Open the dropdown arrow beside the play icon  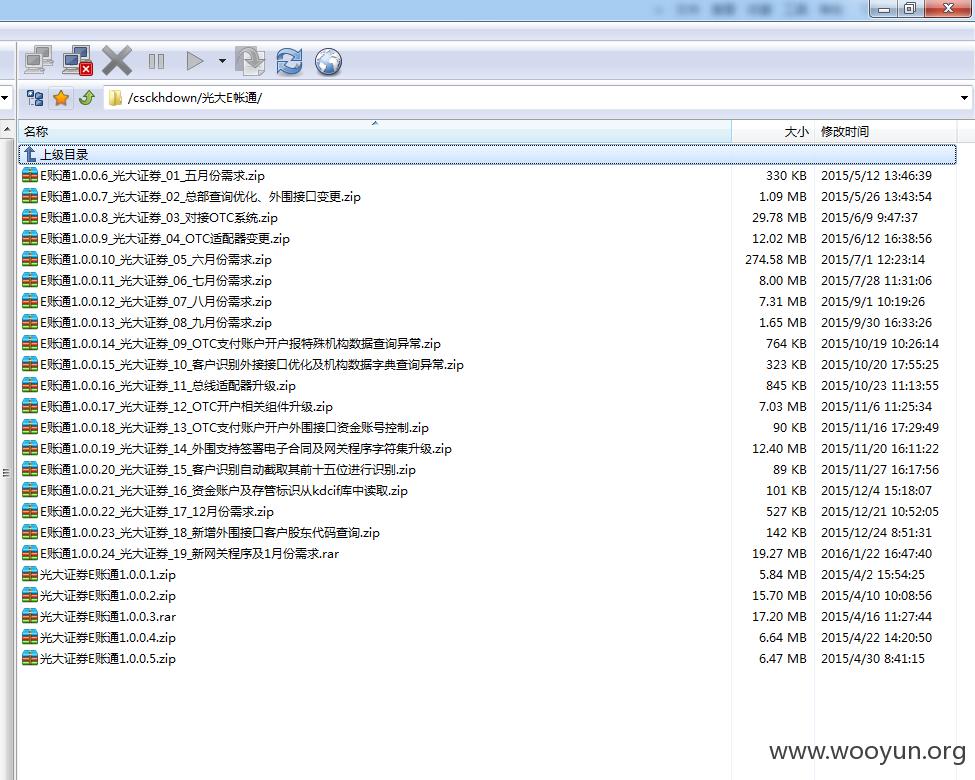pyautogui.click(x=222, y=61)
